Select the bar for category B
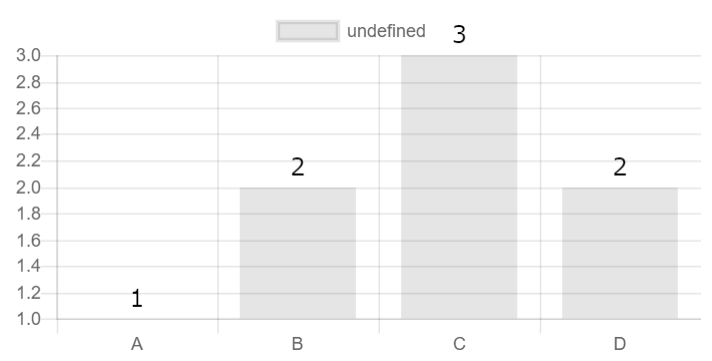 coord(298,253)
